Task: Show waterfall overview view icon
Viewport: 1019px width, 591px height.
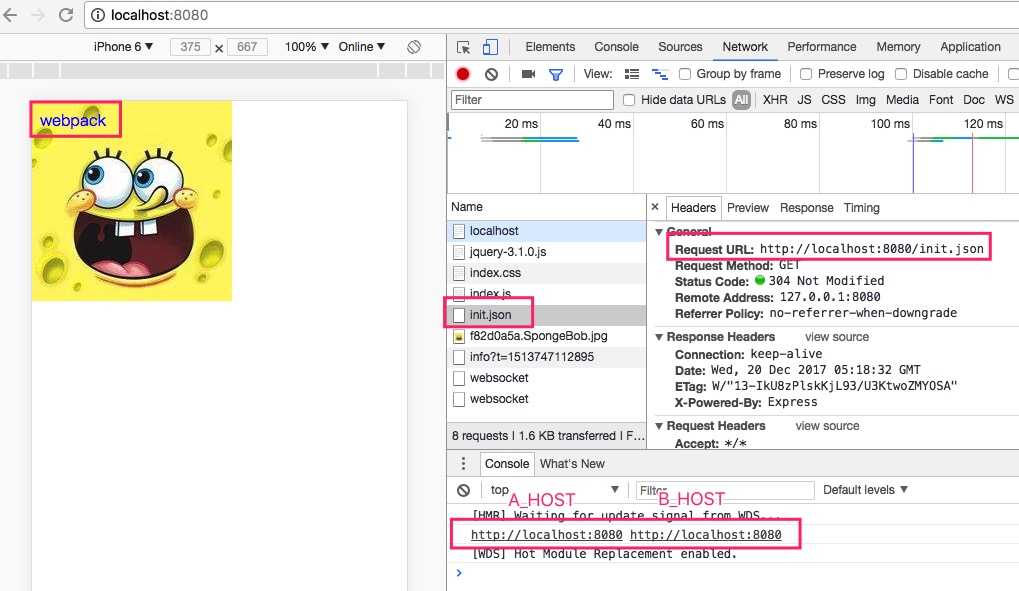Action: coord(660,74)
